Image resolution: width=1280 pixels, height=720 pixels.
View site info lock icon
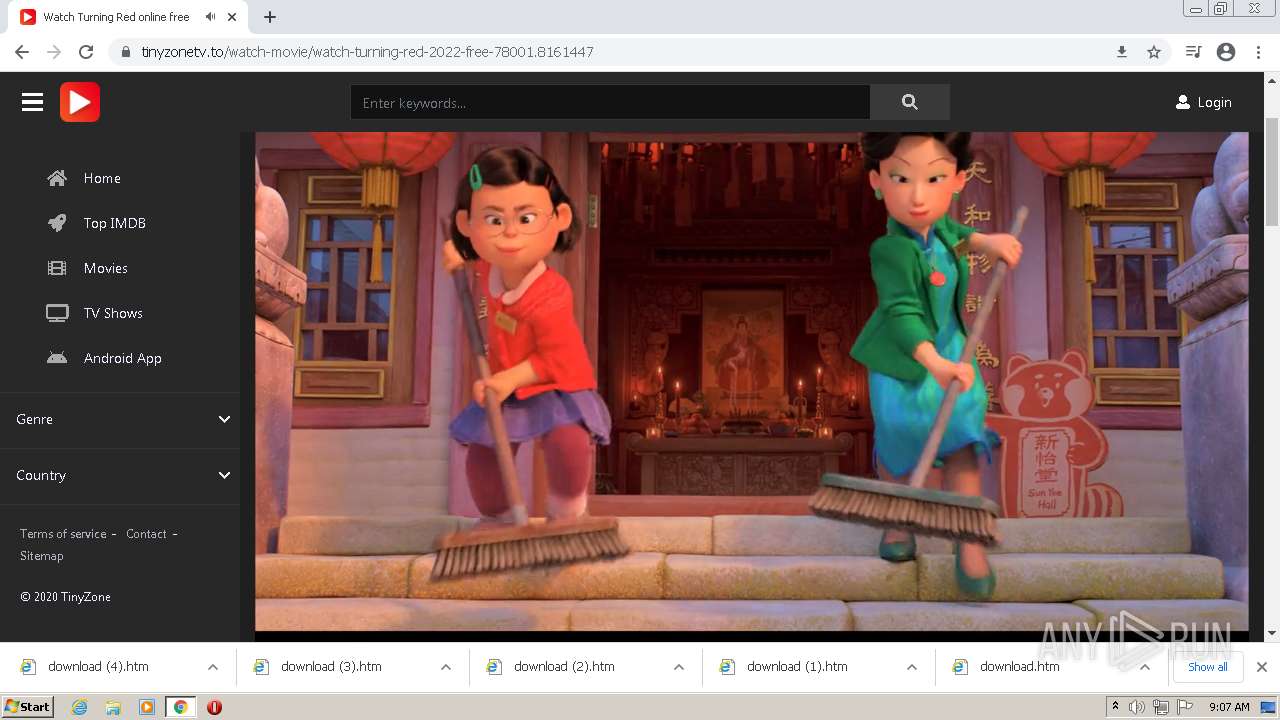(126, 52)
